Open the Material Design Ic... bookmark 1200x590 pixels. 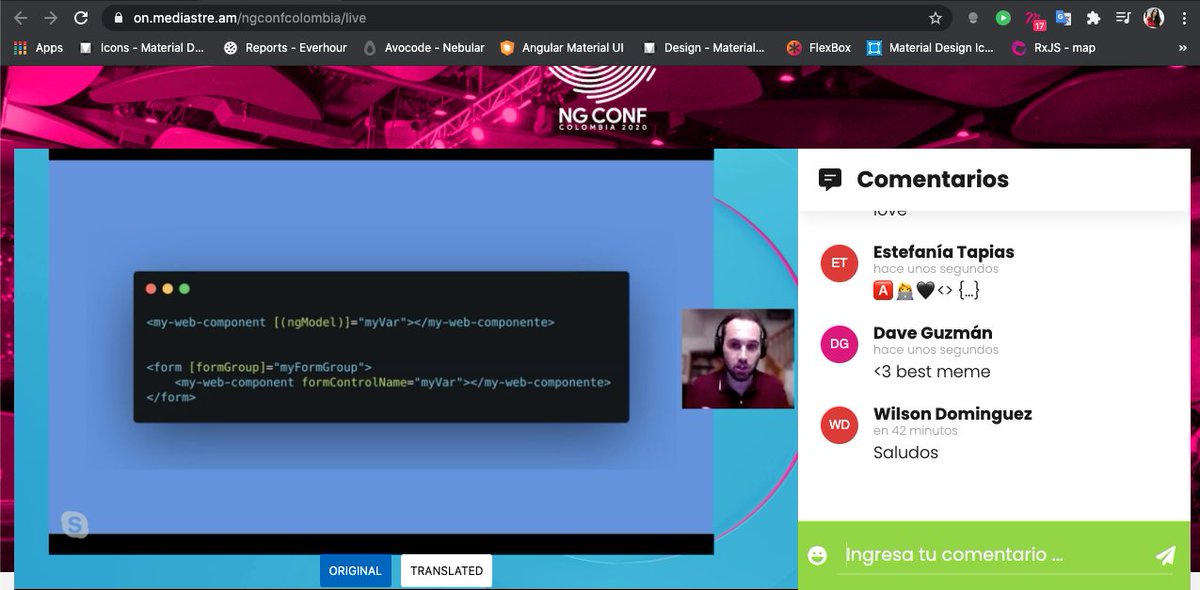(x=930, y=47)
